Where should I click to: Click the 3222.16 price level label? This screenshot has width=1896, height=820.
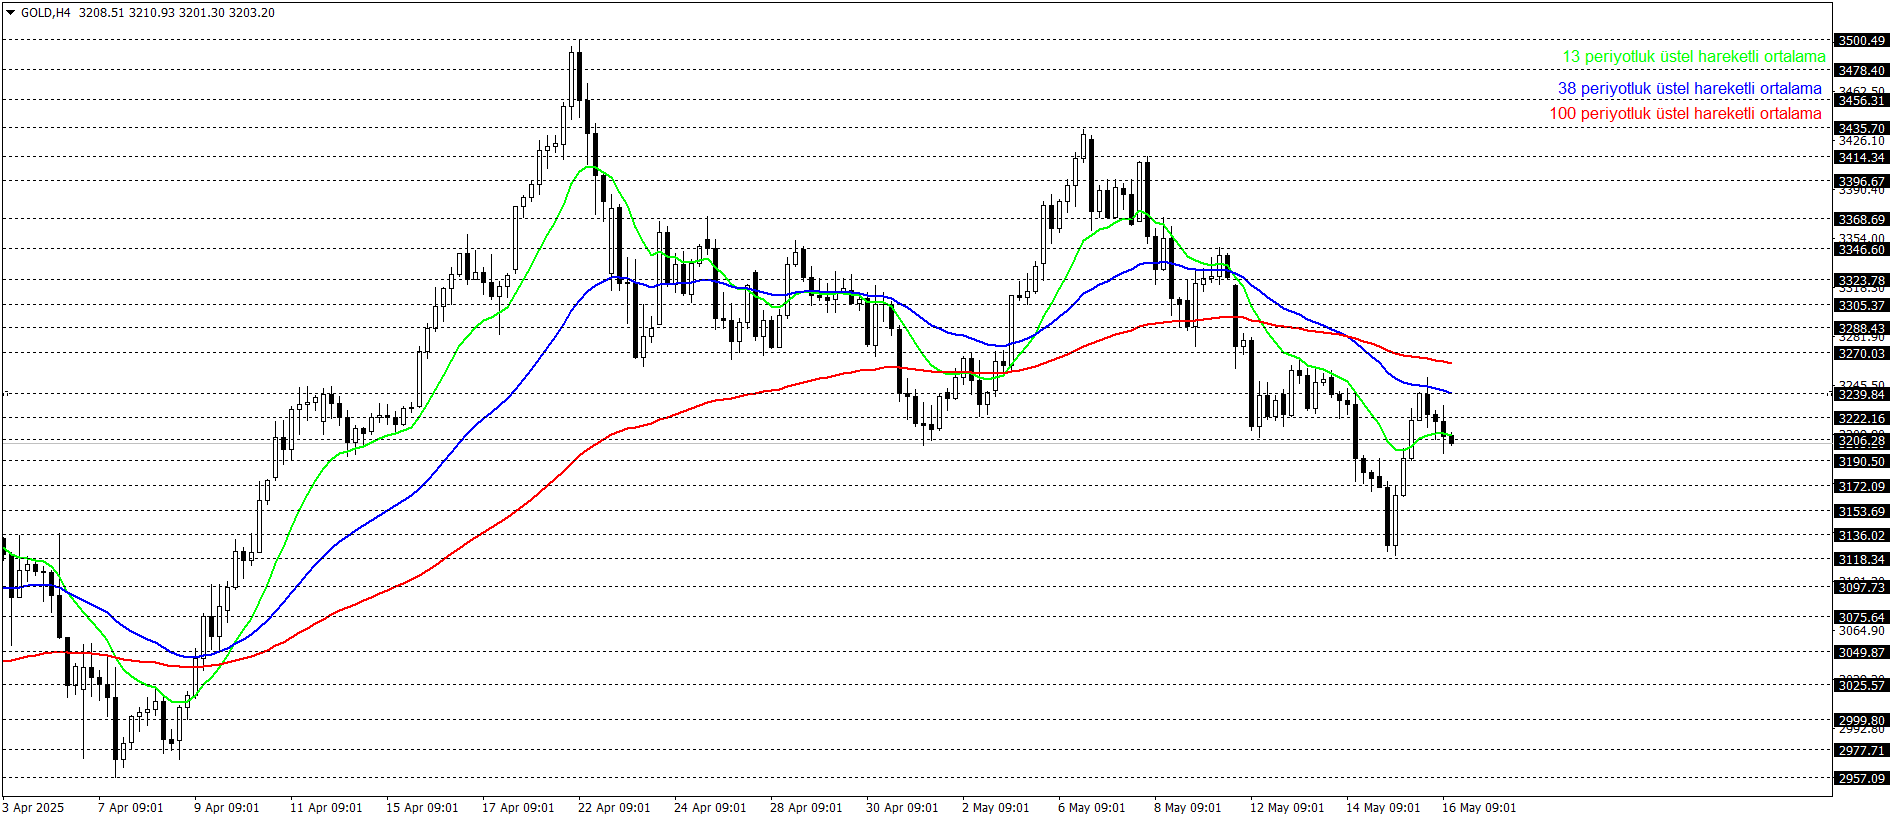(1862, 419)
